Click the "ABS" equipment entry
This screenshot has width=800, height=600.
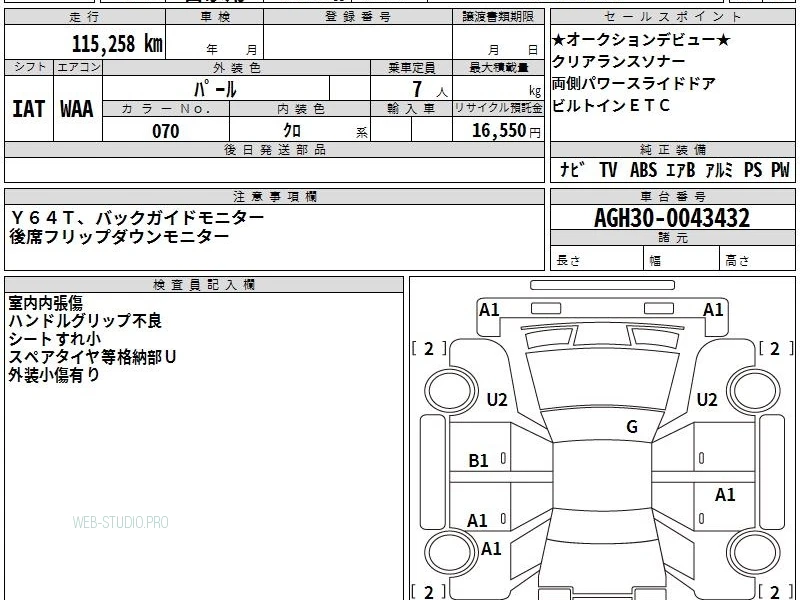pyautogui.click(x=643, y=170)
